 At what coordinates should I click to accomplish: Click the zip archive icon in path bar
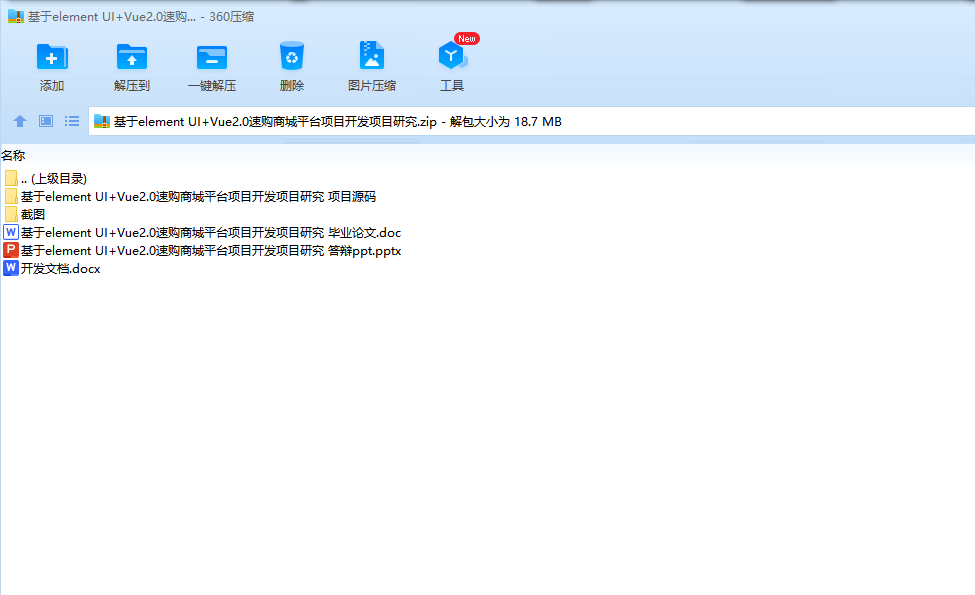point(102,121)
